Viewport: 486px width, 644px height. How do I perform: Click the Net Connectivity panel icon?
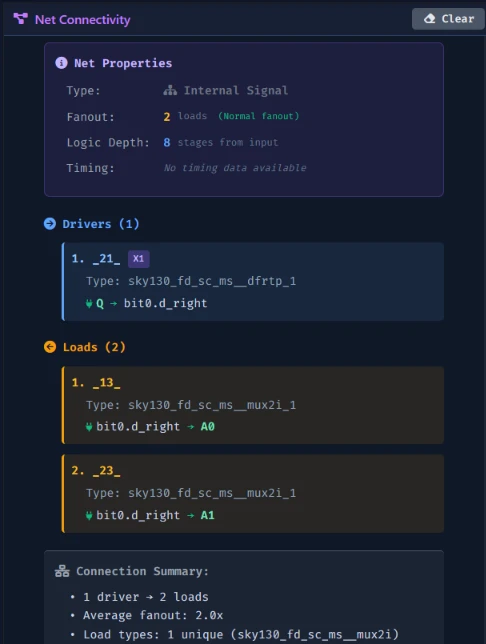click(21, 19)
